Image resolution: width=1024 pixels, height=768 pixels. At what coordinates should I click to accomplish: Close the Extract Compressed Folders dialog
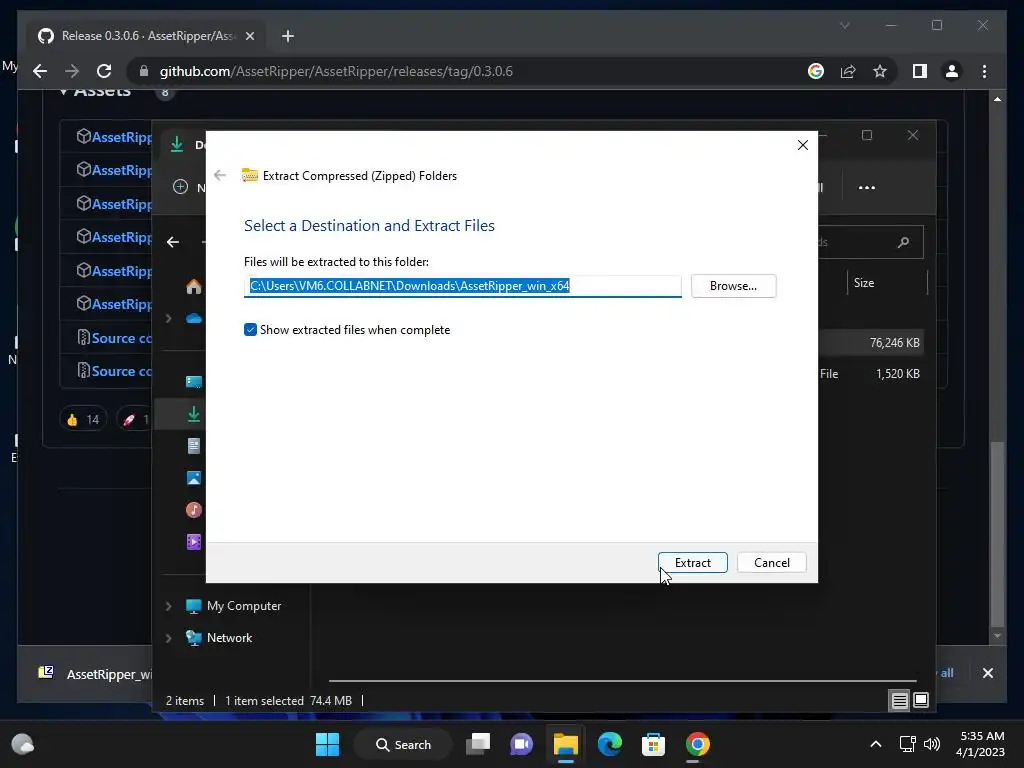tap(803, 145)
